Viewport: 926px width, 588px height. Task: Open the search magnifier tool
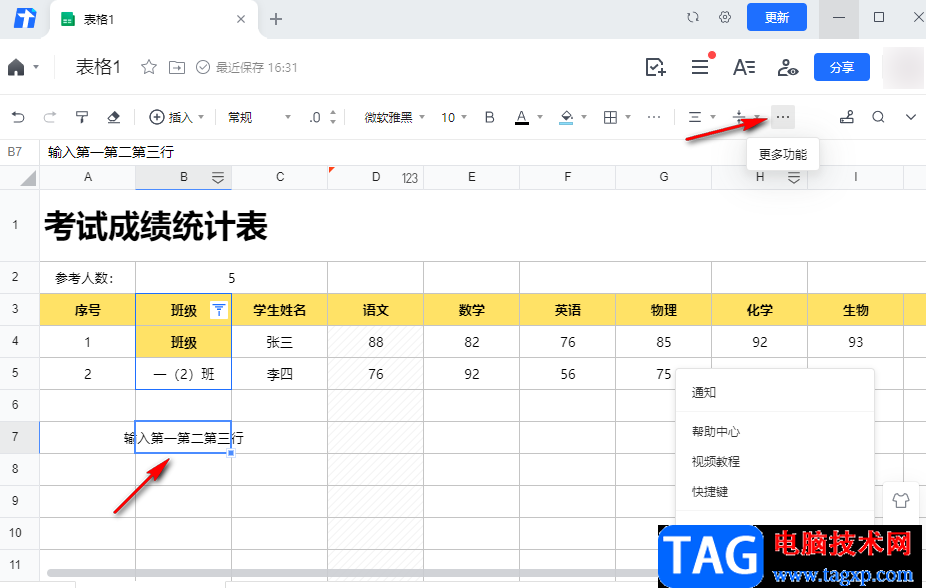[x=878, y=117]
